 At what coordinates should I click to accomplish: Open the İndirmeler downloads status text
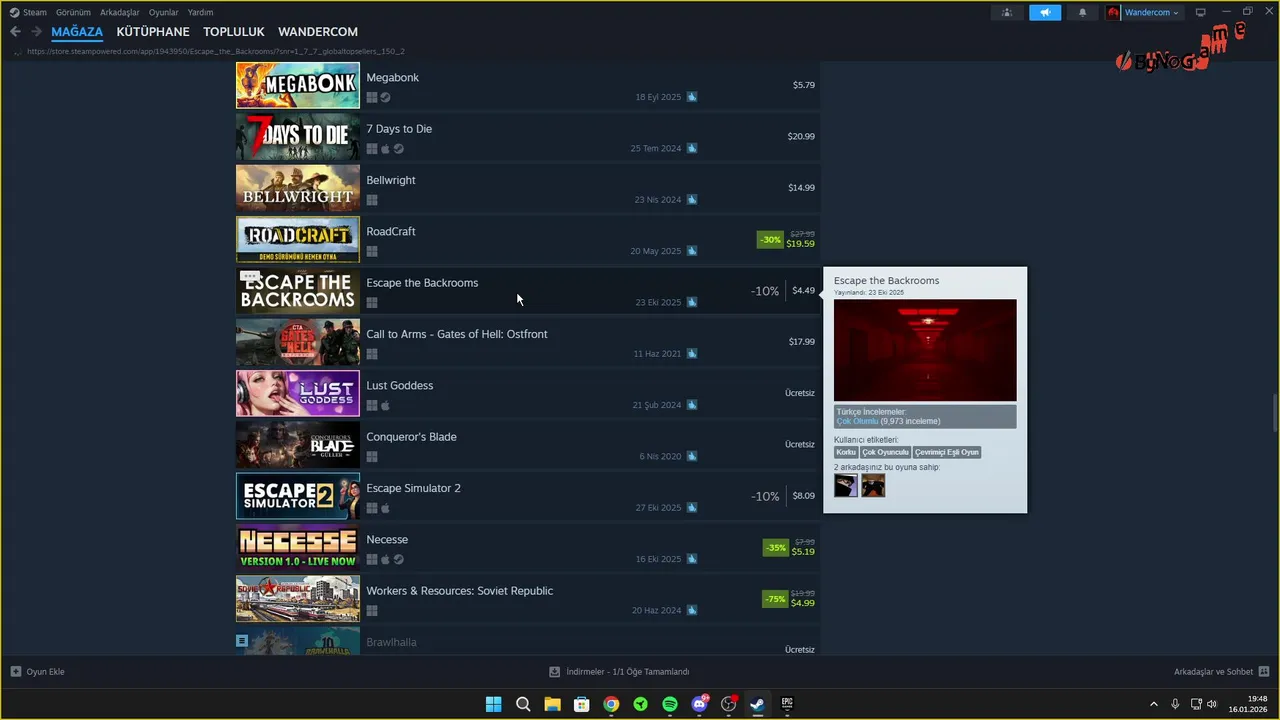point(628,672)
